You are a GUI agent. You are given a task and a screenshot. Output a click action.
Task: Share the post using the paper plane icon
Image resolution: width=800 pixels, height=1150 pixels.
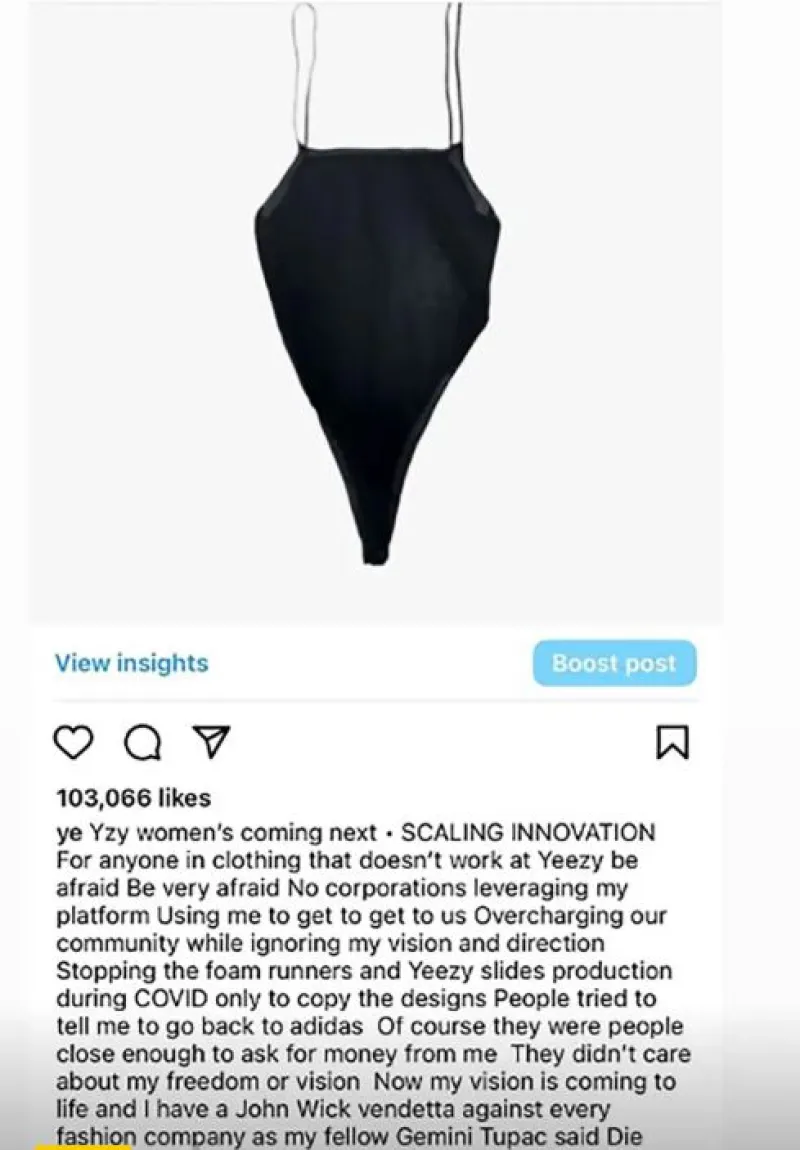(211, 741)
